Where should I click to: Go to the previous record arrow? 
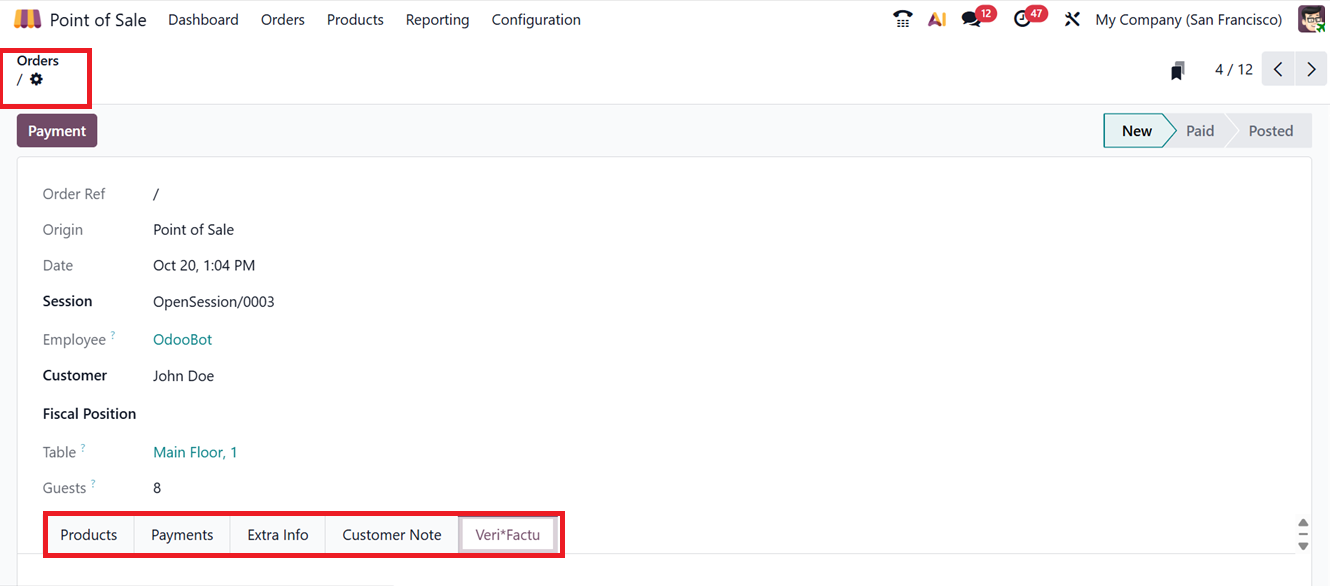tap(1278, 70)
